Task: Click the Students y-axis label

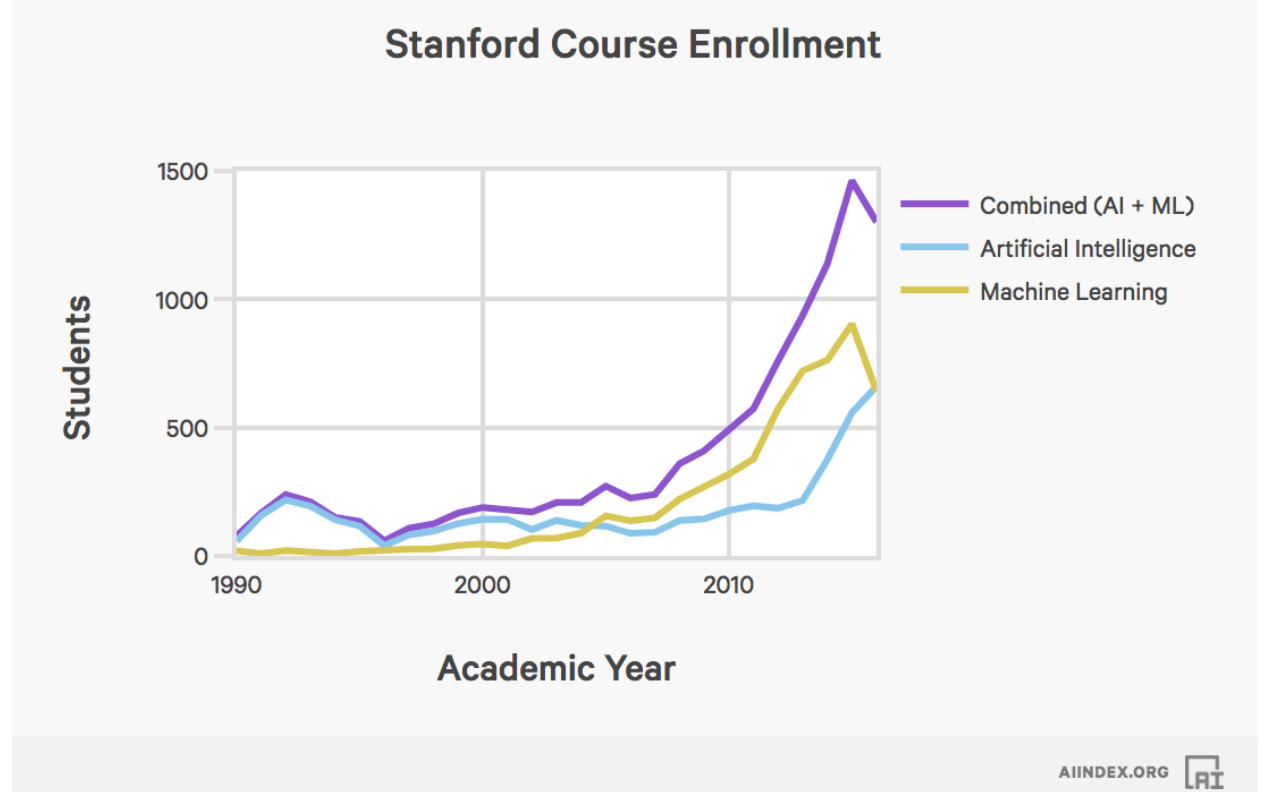Action: tap(77, 367)
